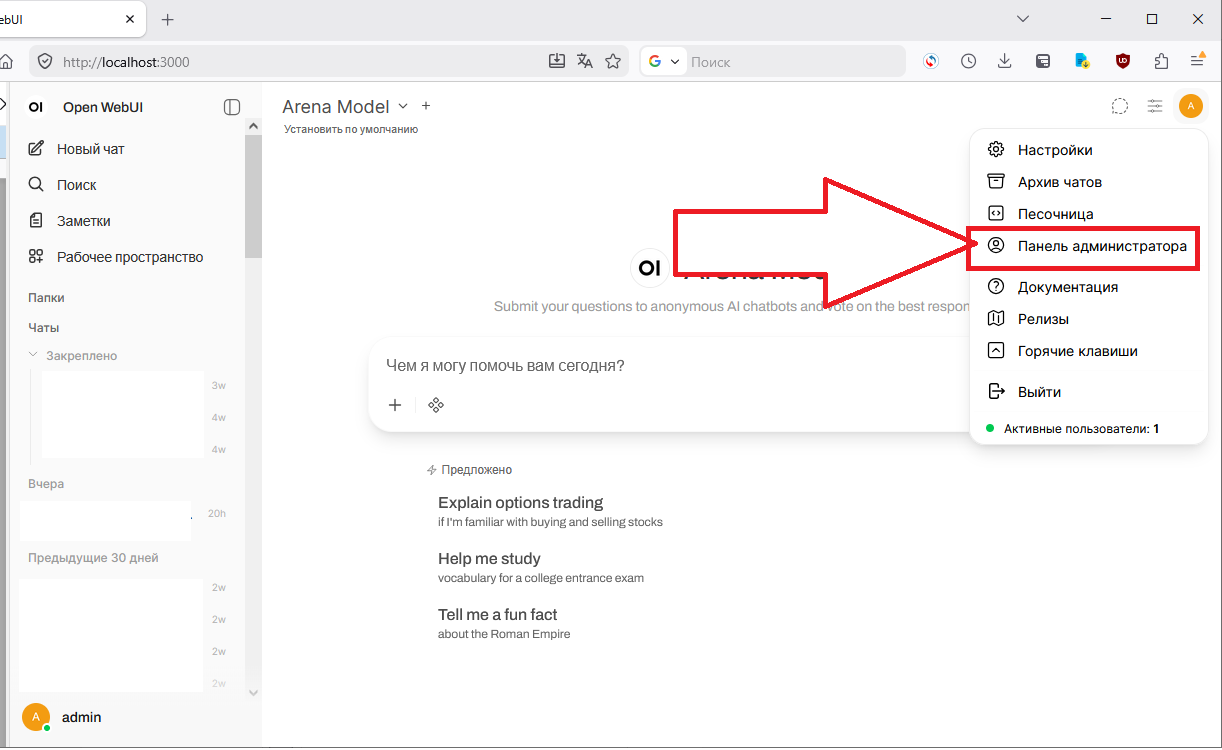Click Установить по умолчанию link
The height and width of the screenshot is (750, 1222).
point(351,130)
